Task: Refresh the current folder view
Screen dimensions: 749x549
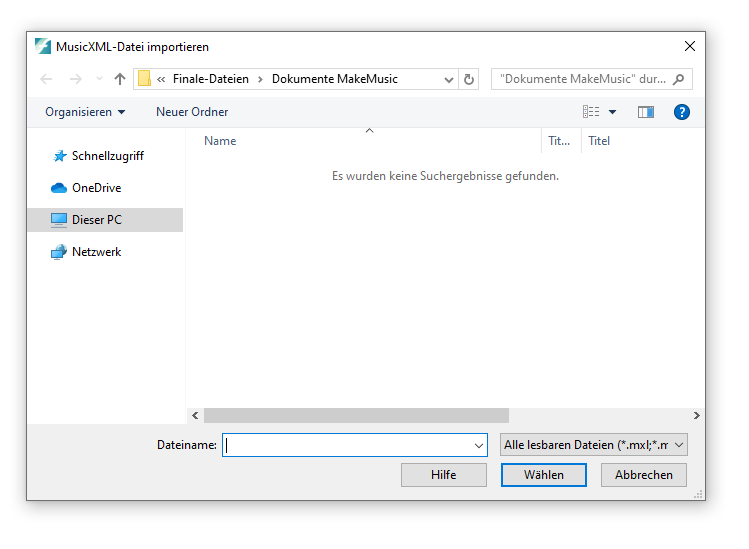Action: [x=469, y=79]
